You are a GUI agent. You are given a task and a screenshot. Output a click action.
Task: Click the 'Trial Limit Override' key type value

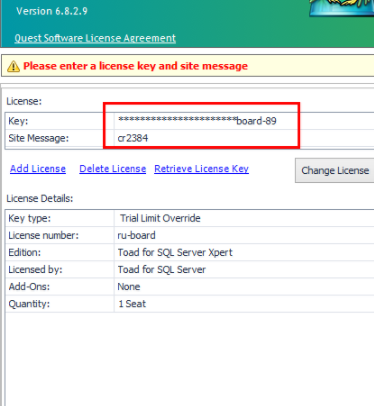[x=160, y=218]
